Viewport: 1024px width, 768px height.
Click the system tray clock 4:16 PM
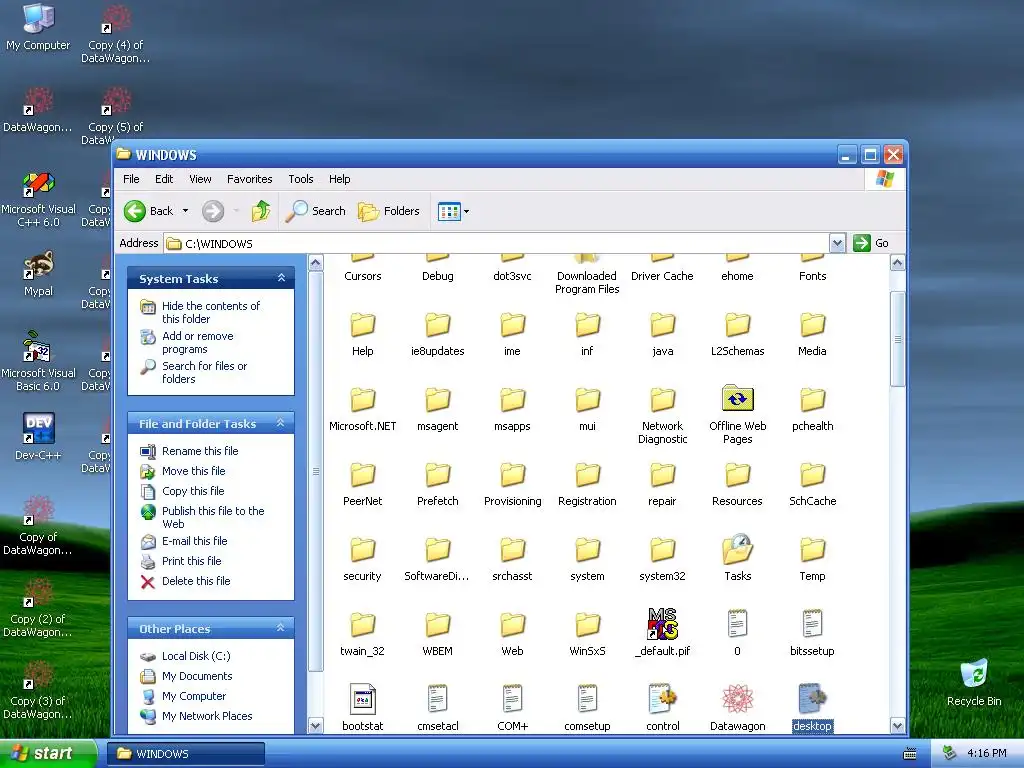pos(987,754)
